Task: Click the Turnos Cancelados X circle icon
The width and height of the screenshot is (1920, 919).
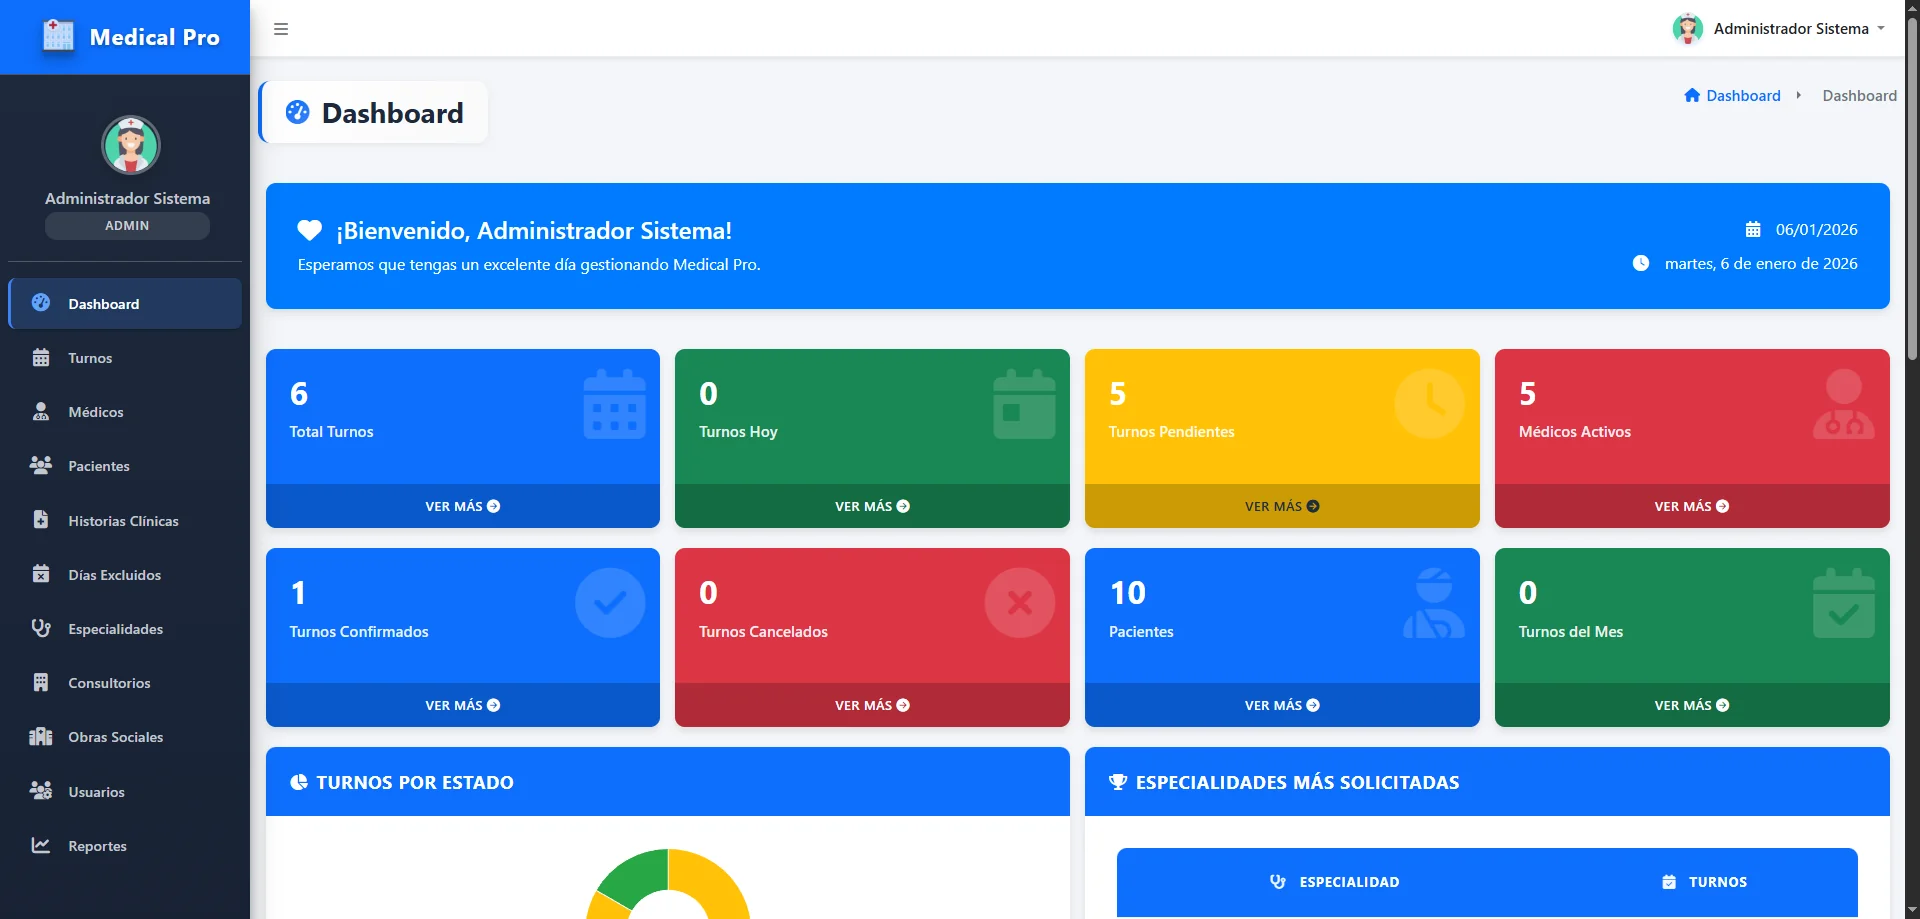Action: [1020, 603]
